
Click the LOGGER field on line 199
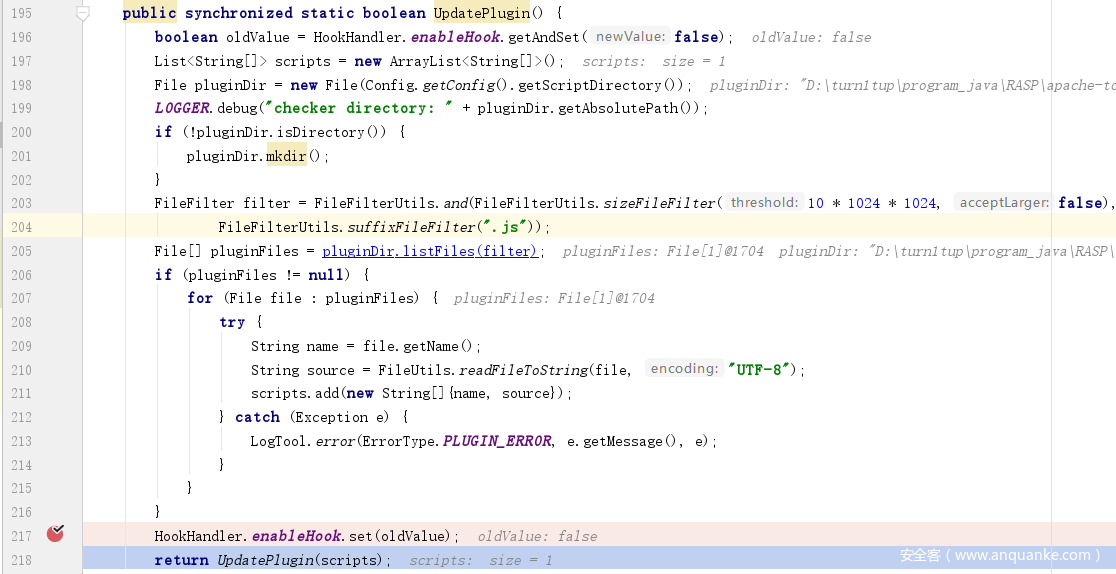coord(183,108)
